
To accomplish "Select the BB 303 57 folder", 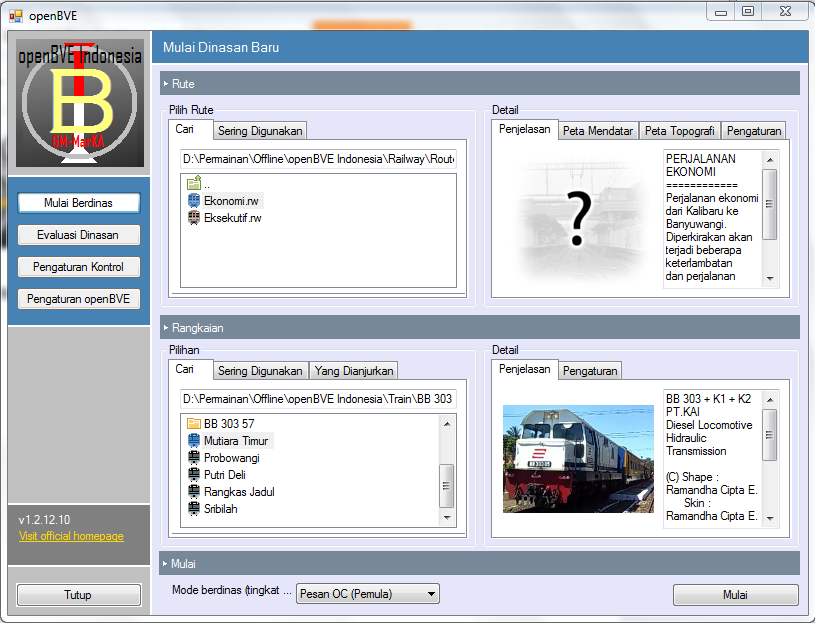I will pyautogui.click(x=229, y=424).
